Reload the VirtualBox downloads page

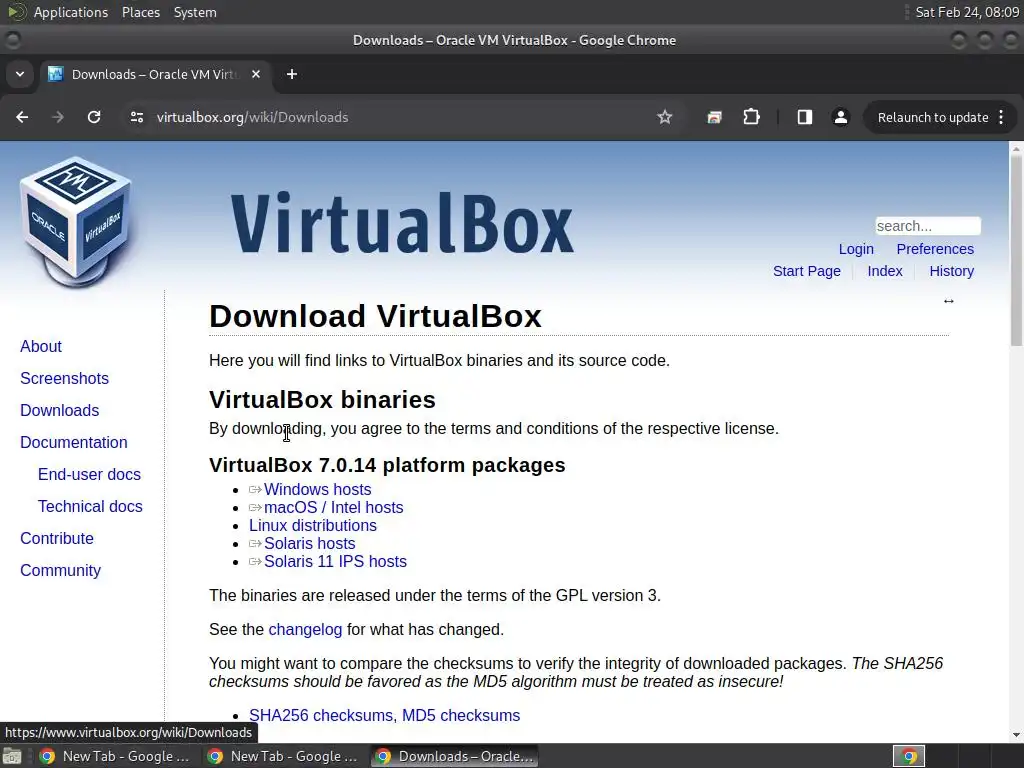tap(94, 117)
